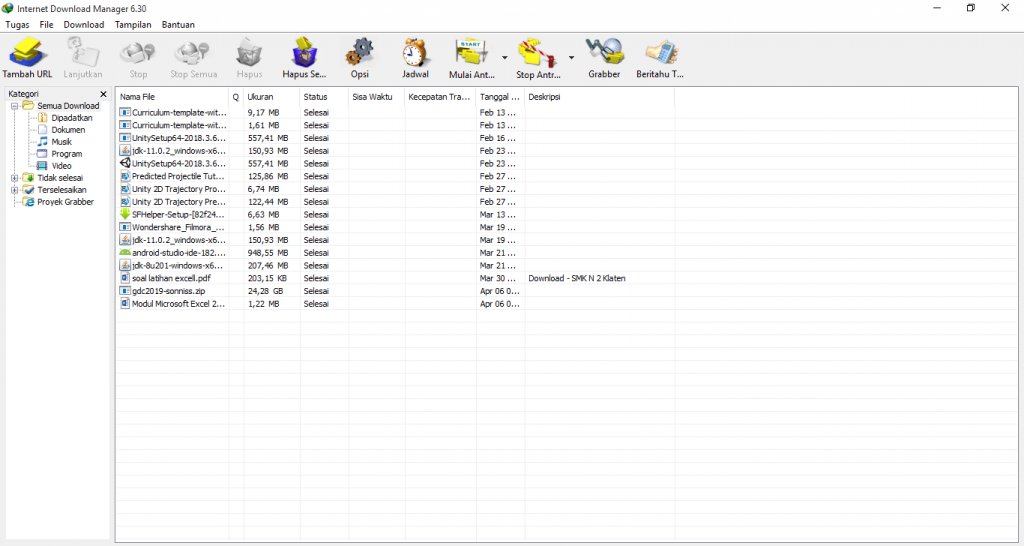
Task: Select Musik category
Action: tap(61, 142)
